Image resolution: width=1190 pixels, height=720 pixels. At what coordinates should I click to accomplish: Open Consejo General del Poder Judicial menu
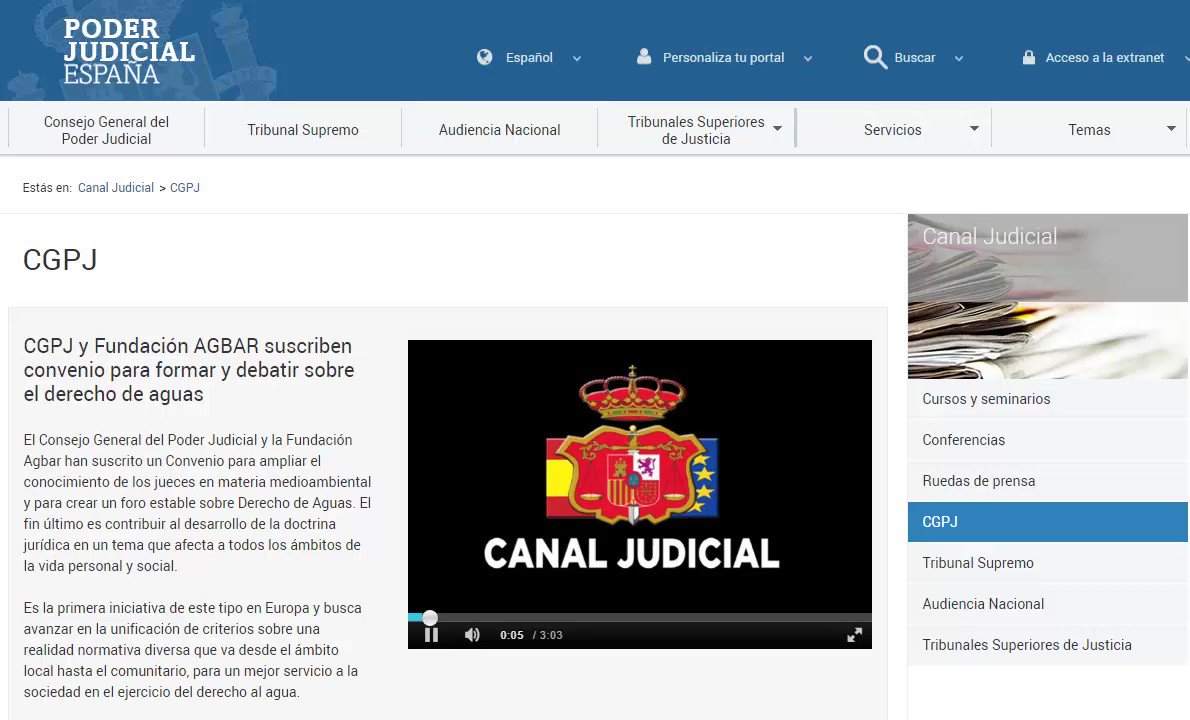pos(106,130)
